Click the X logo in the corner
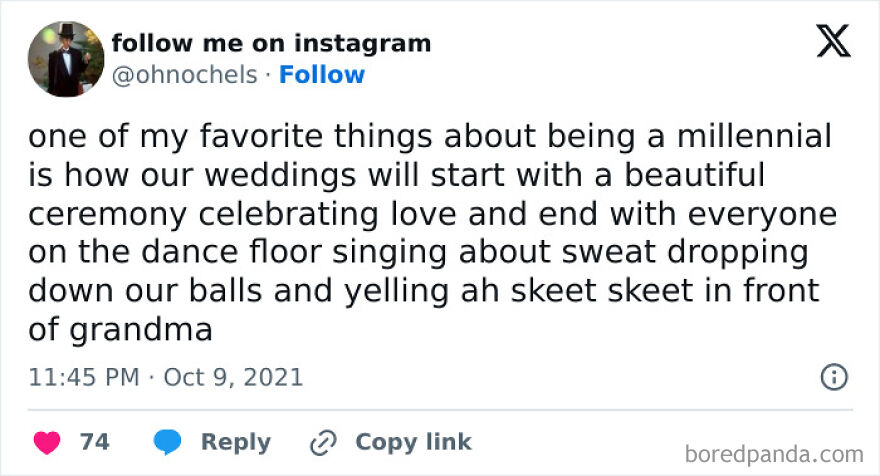The image size is (880, 476). coord(833,42)
